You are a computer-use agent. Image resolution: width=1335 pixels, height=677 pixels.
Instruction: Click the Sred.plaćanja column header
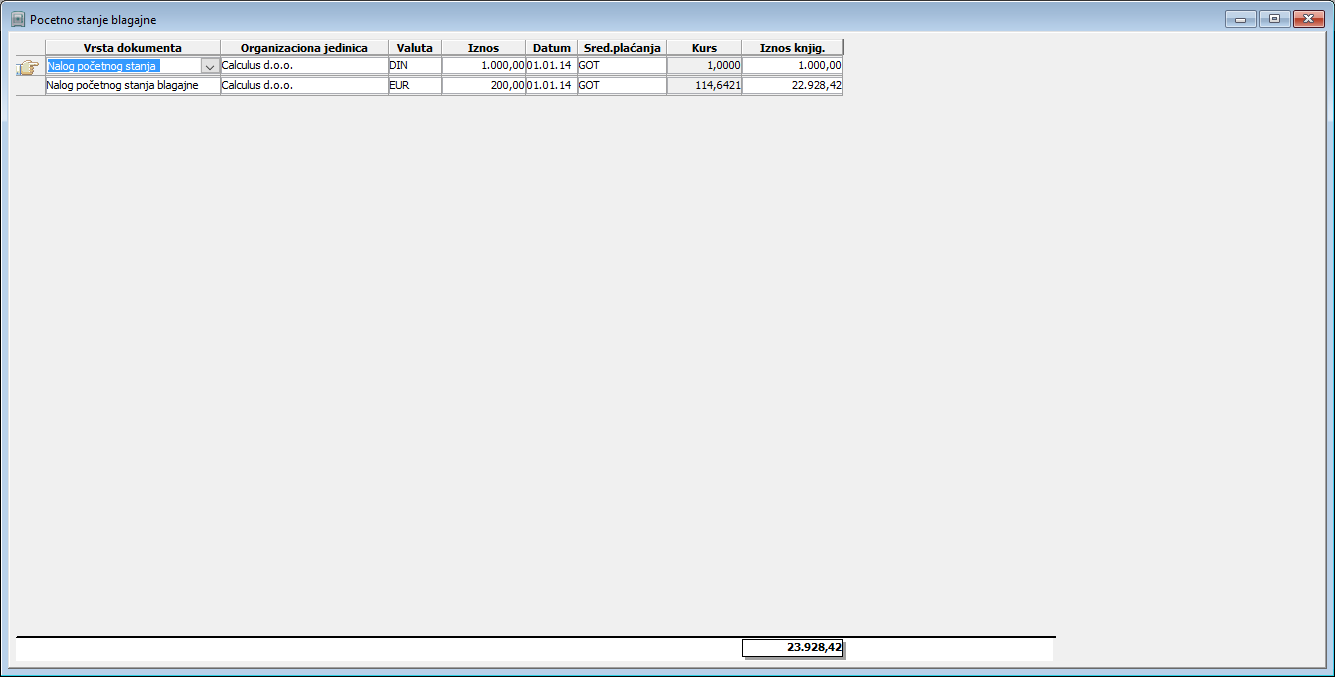click(622, 48)
